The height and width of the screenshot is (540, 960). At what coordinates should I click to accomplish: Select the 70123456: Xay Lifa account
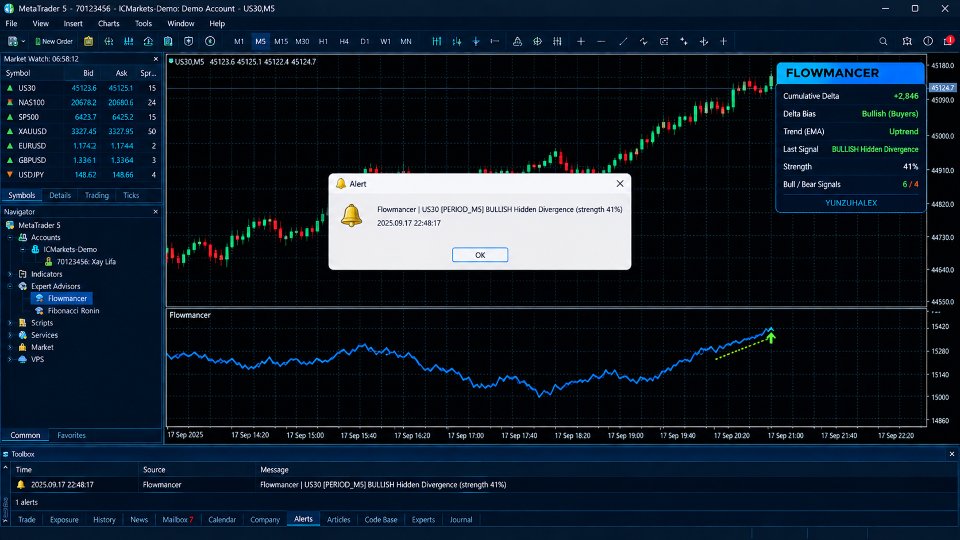pos(86,261)
